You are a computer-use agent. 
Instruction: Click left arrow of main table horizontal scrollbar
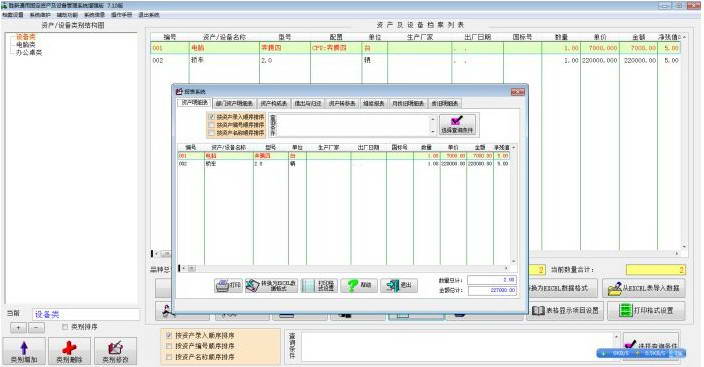156,254
